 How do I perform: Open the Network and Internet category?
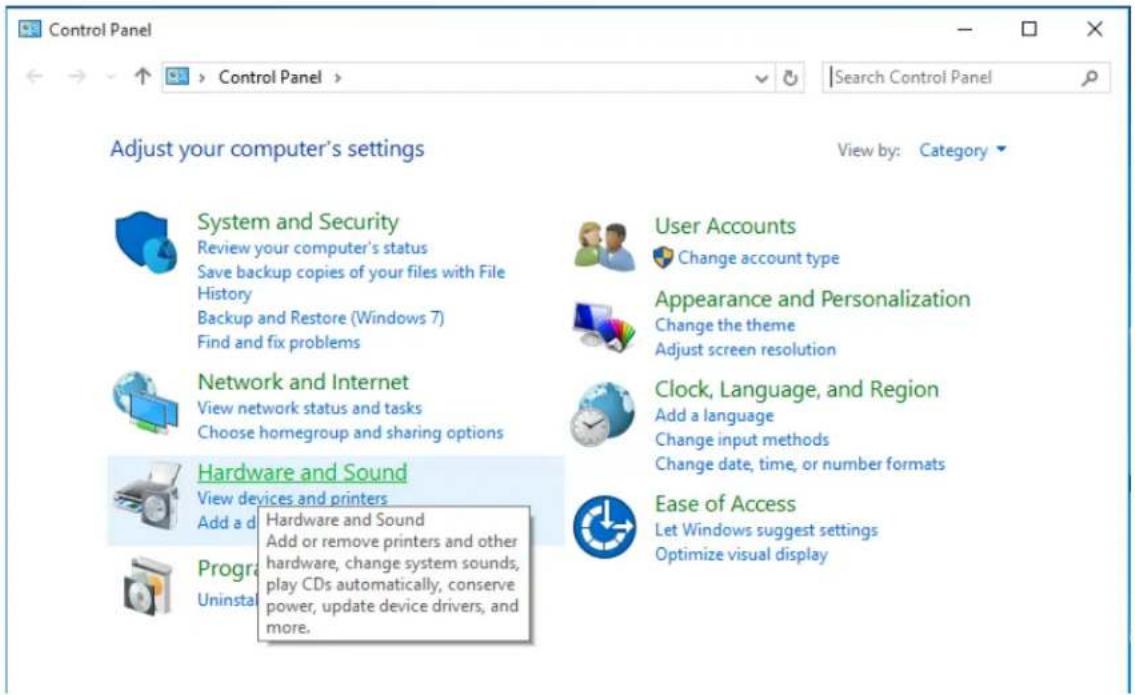pos(303,382)
